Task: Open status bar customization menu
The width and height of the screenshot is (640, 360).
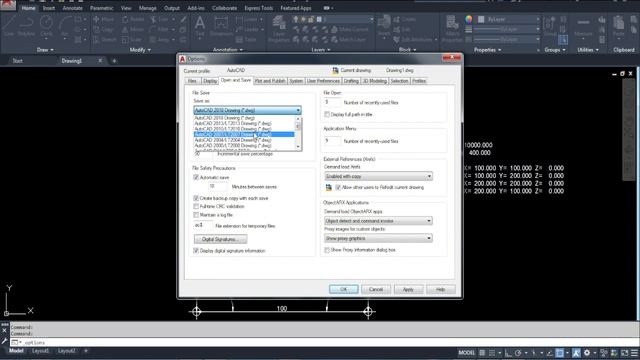Action: click(x=634, y=353)
